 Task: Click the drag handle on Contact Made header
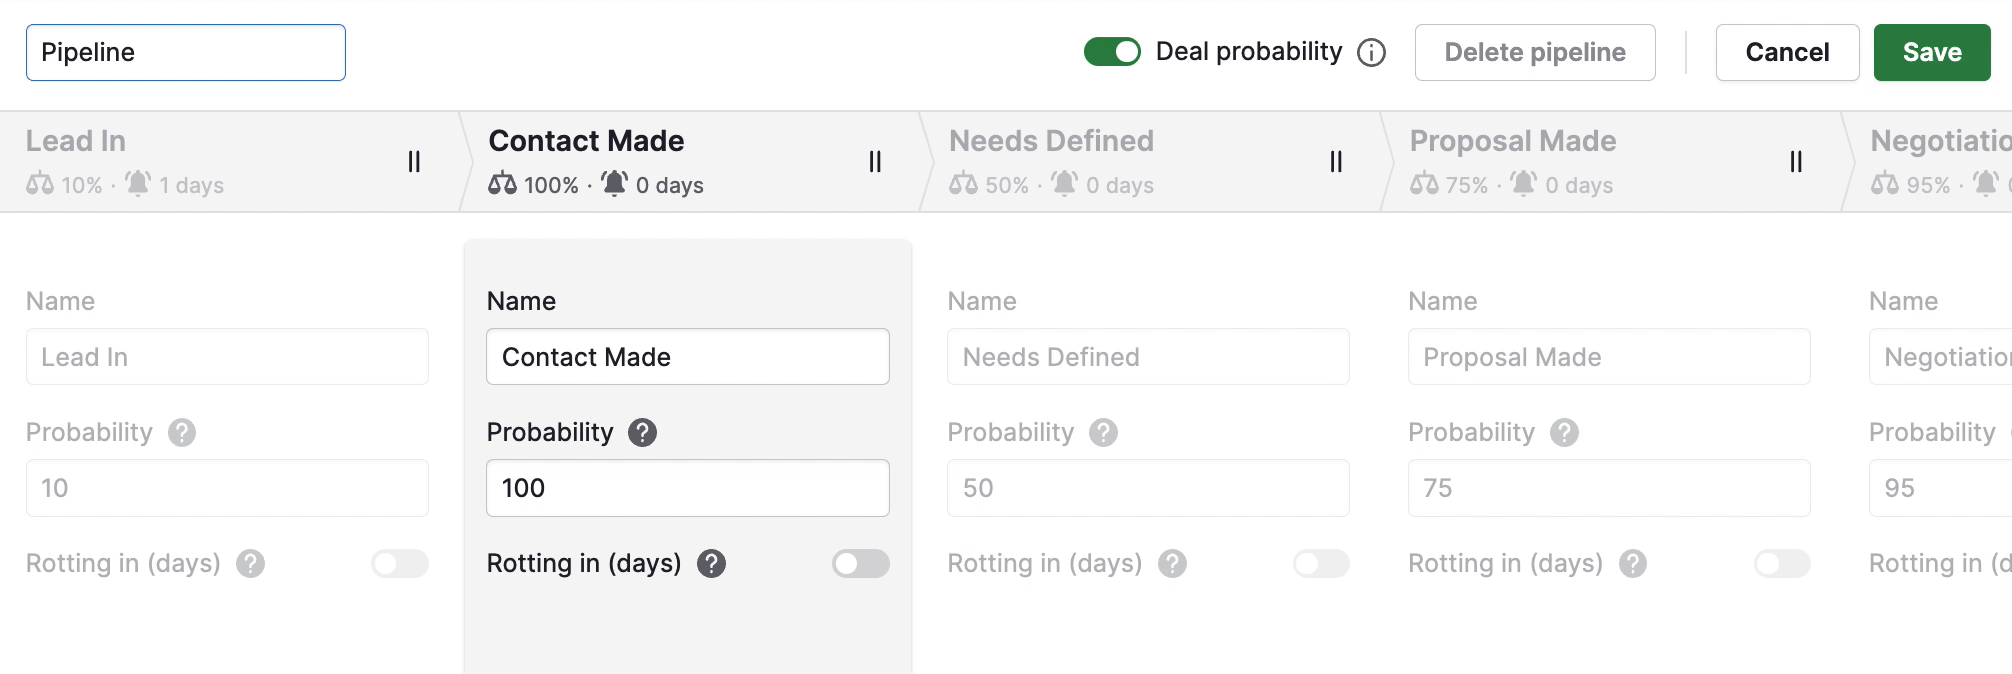(875, 161)
